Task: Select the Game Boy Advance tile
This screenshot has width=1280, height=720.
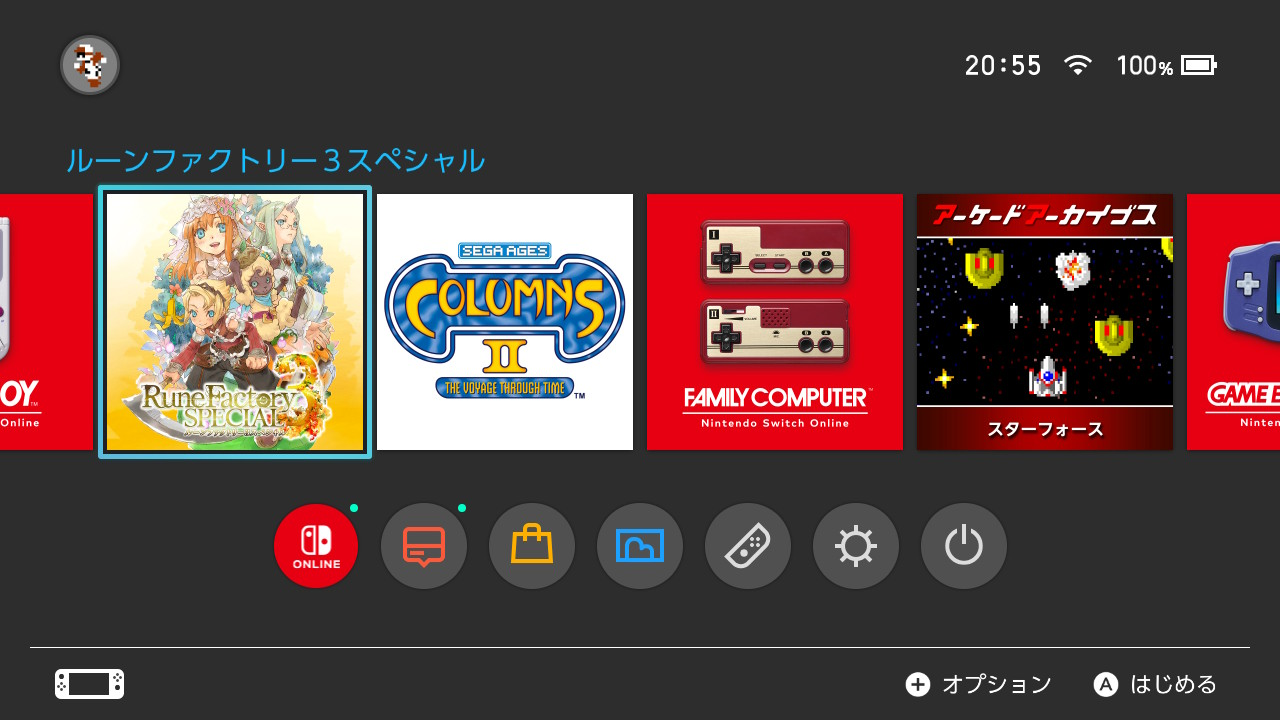Action: [x=1233, y=322]
